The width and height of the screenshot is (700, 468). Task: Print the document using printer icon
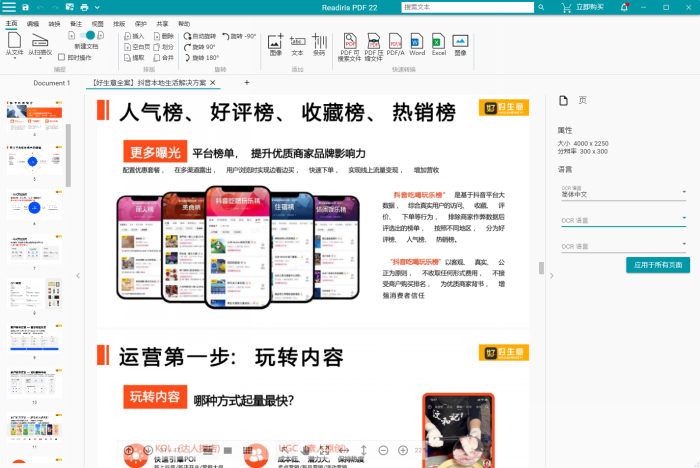click(84, 7)
